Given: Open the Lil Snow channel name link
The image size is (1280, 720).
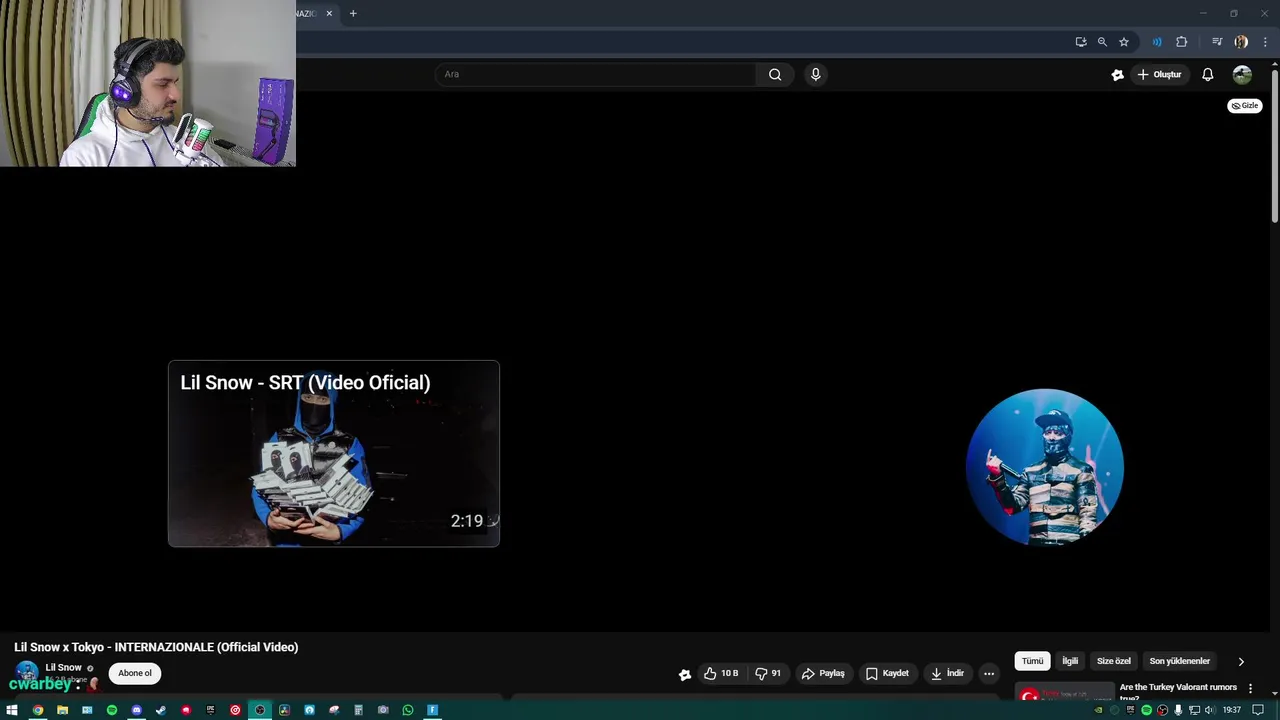Looking at the screenshot, I should pos(63,667).
